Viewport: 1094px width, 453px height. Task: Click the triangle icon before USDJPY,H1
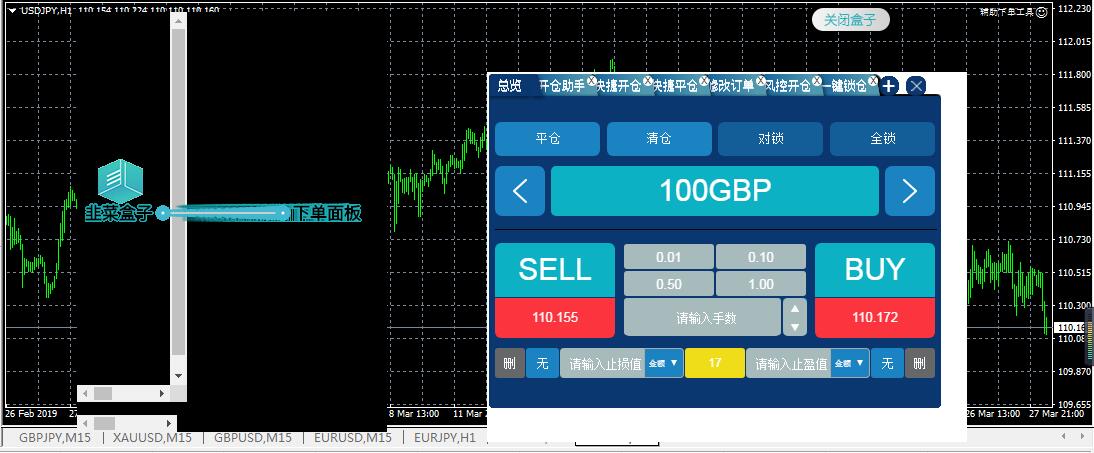tap(13, 10)
